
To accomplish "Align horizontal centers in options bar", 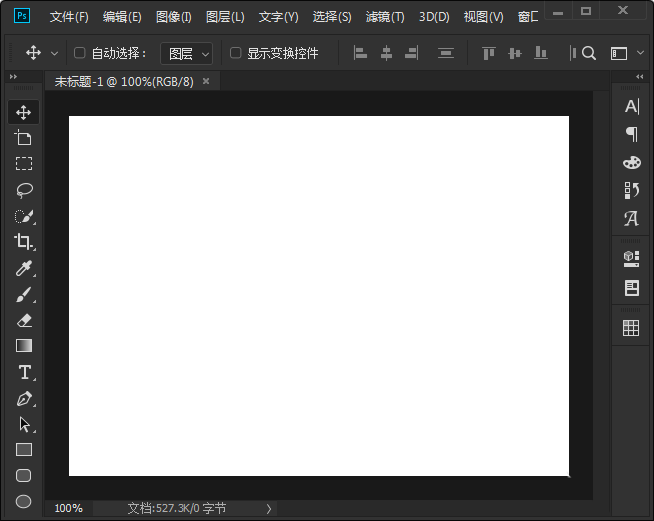I will click(x=387, y=53).
